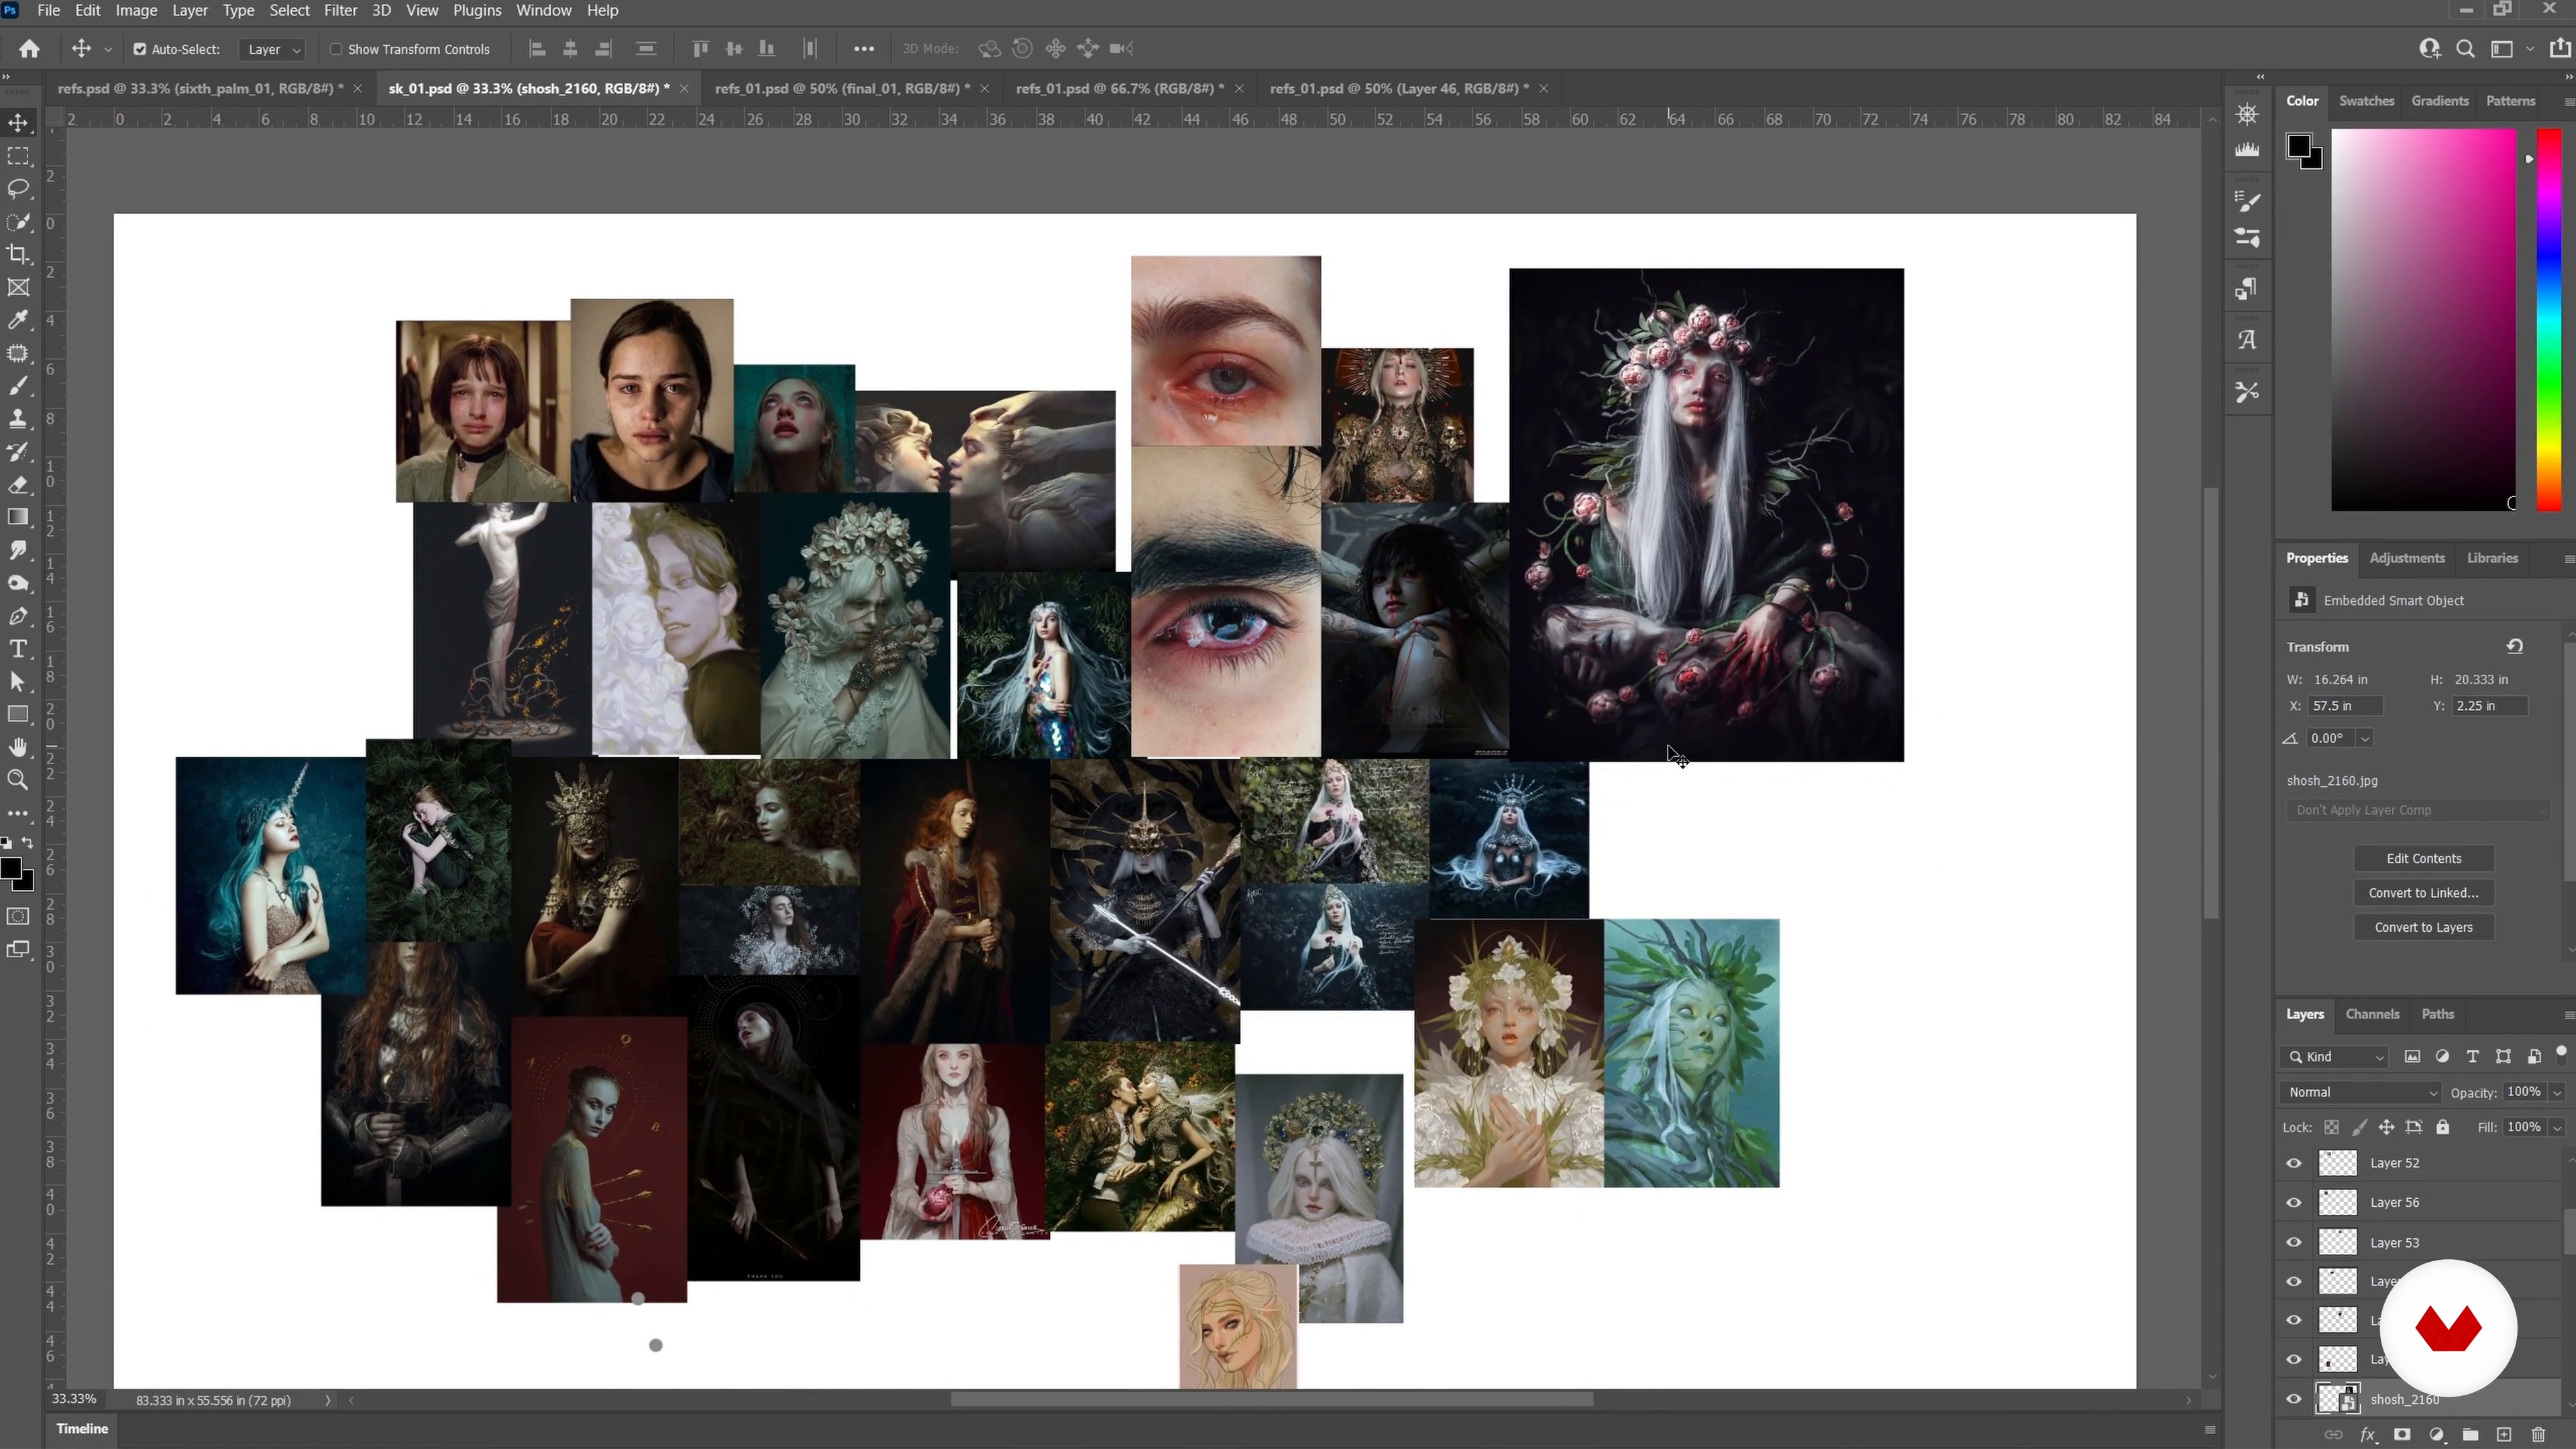
Task: Hide the shosh_2160 layer
Action: pos(2294,1399)
